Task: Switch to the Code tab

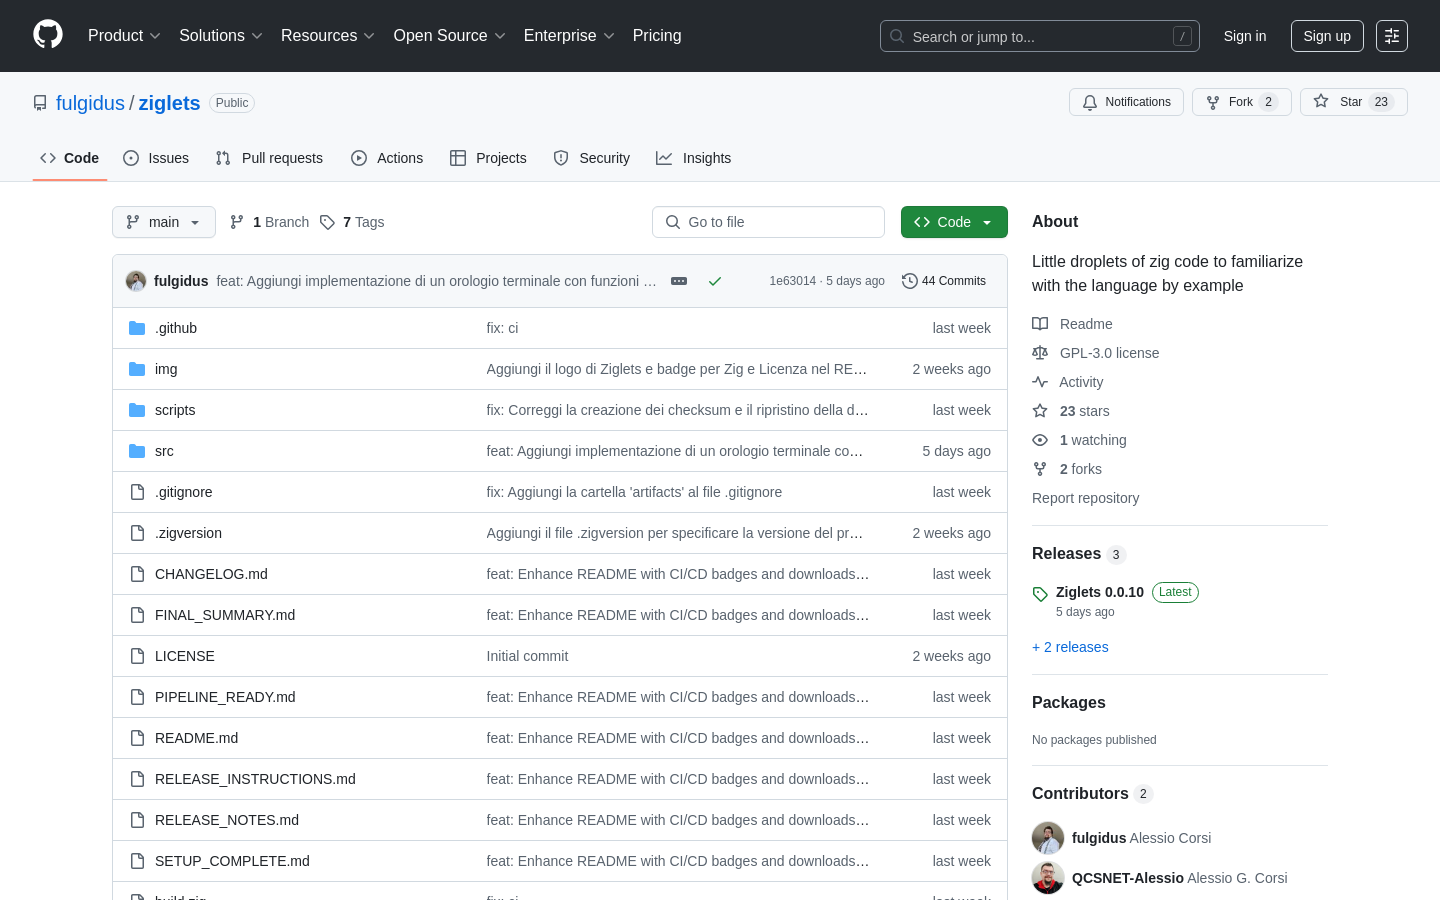Action: [70, 158]
